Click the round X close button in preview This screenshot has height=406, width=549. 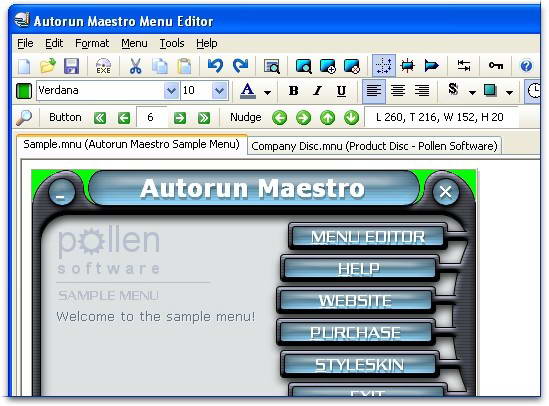pyautogui.click(x=445, y=192)
